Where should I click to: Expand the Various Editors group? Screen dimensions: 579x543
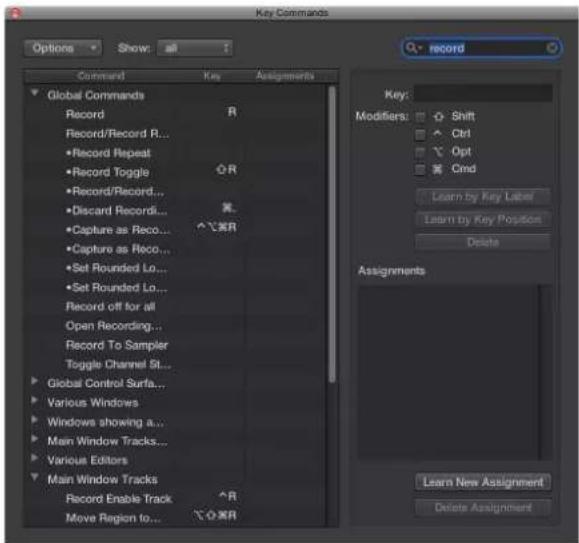[34, 458]
